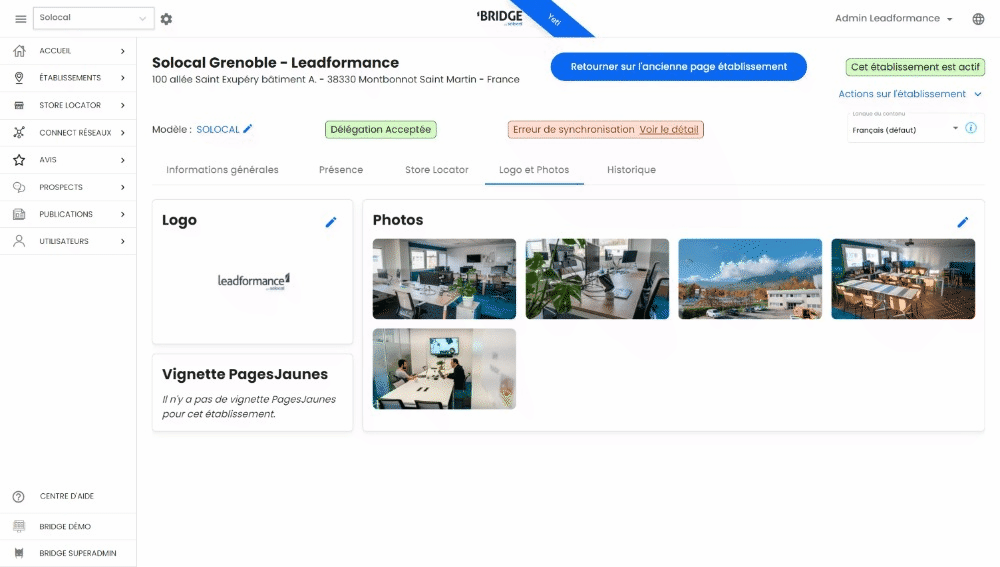This screenshot has width=1000, height=567.
Task: Click the Délégation Acceptée badge
Action: [381, 129]
